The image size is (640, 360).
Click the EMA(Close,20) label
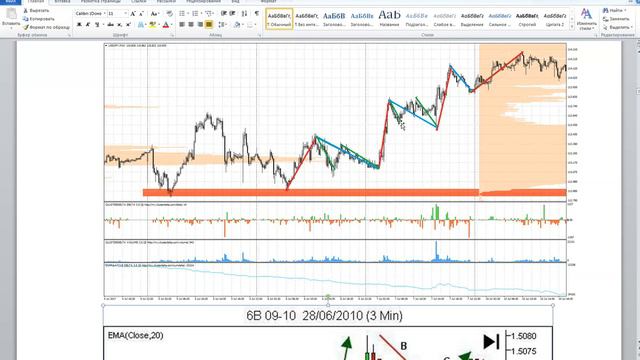click(x=136, y=336)
